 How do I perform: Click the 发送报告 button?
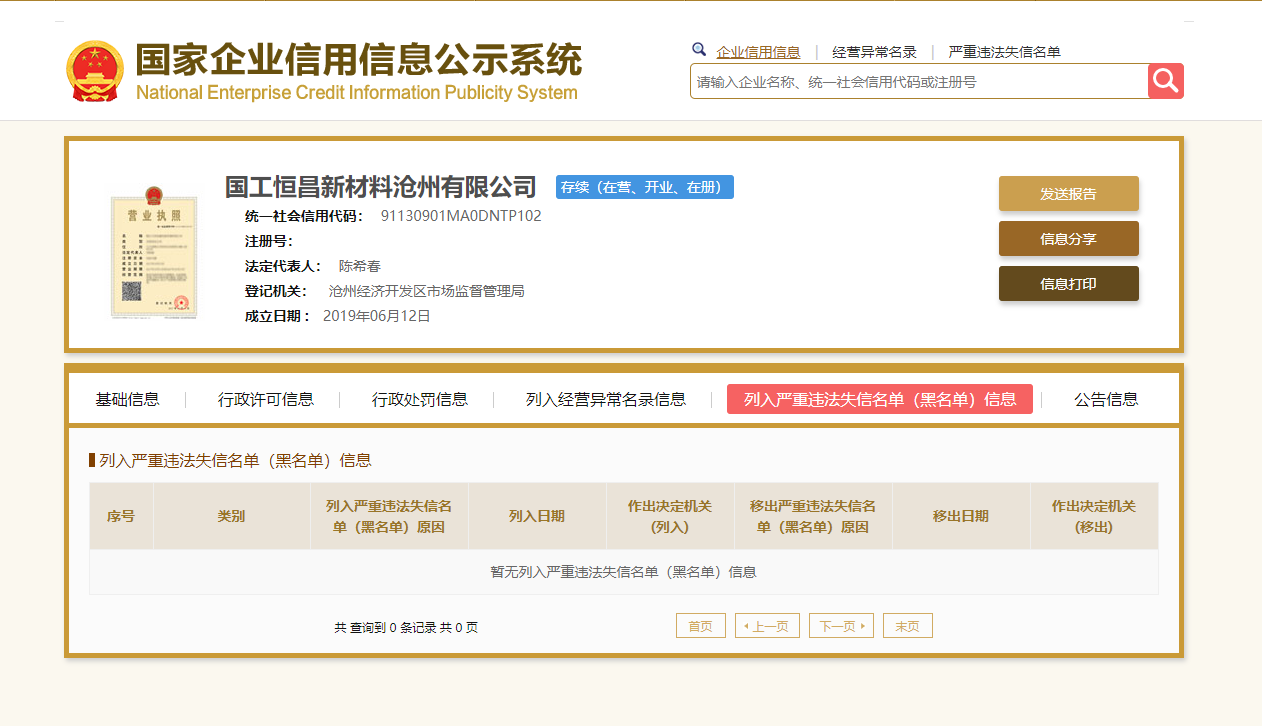point(1068,194)
